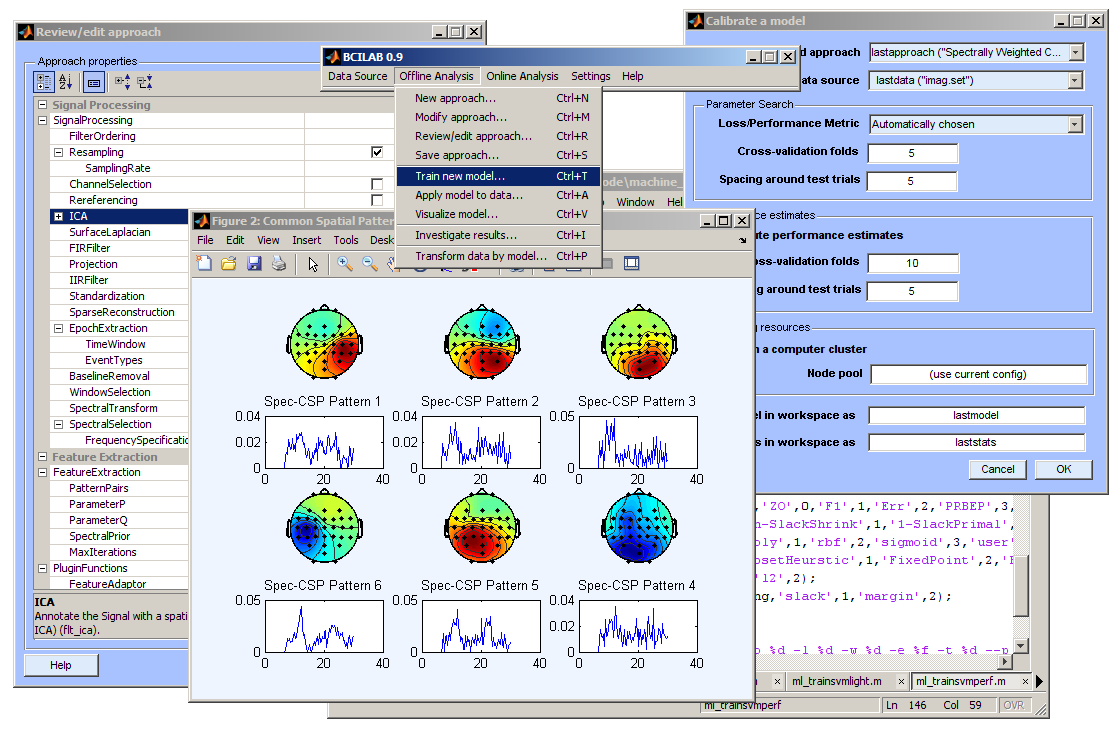Click the expand all properties icon
Viewport: 1120px width, 730px height.
(x=122, y=82)
